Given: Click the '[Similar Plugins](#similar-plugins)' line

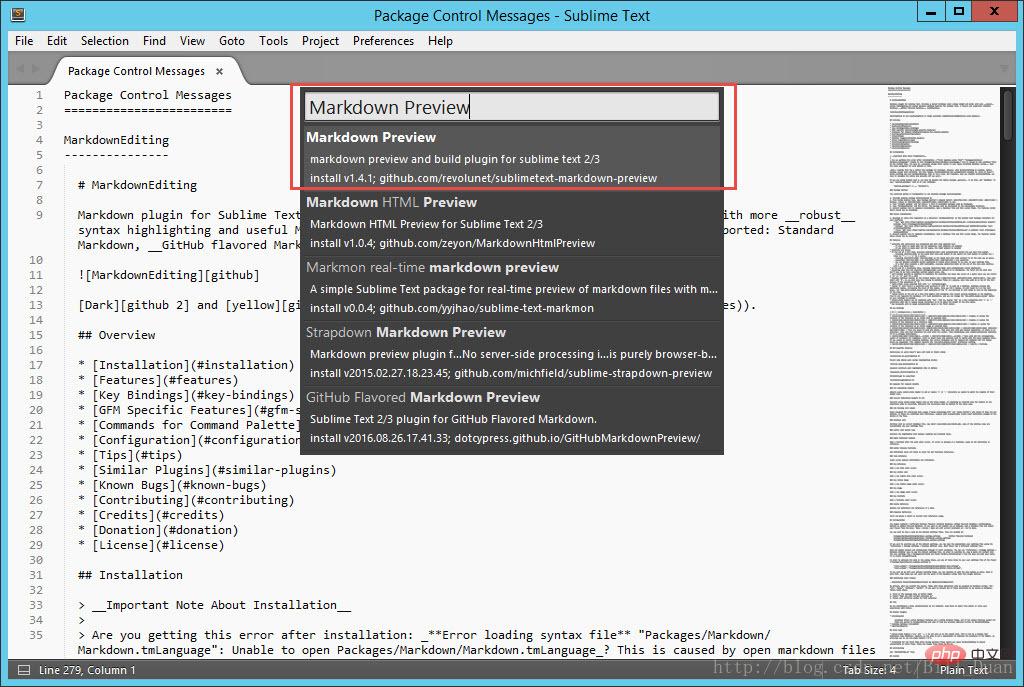Looking at the screenshot, I should (x=207, y=470).
